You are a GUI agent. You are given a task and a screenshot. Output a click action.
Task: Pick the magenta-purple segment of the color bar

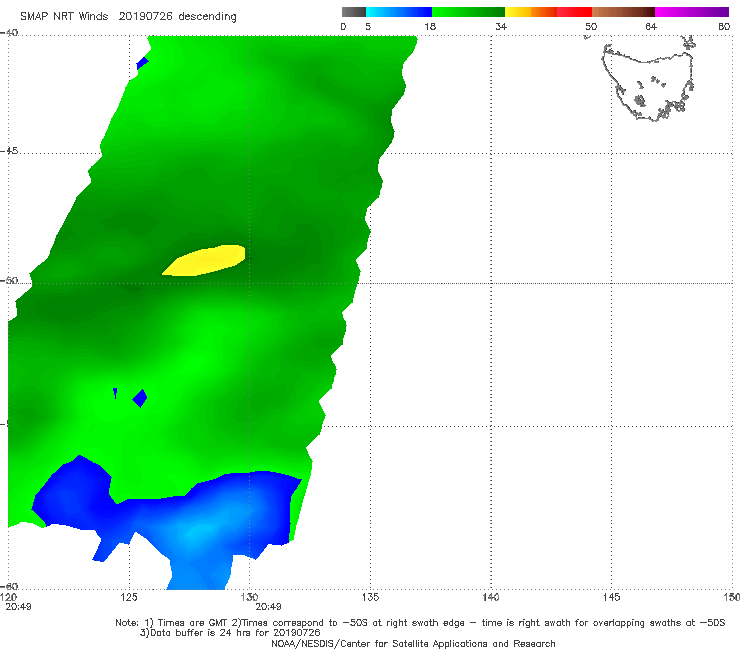[x=692, y=12]
